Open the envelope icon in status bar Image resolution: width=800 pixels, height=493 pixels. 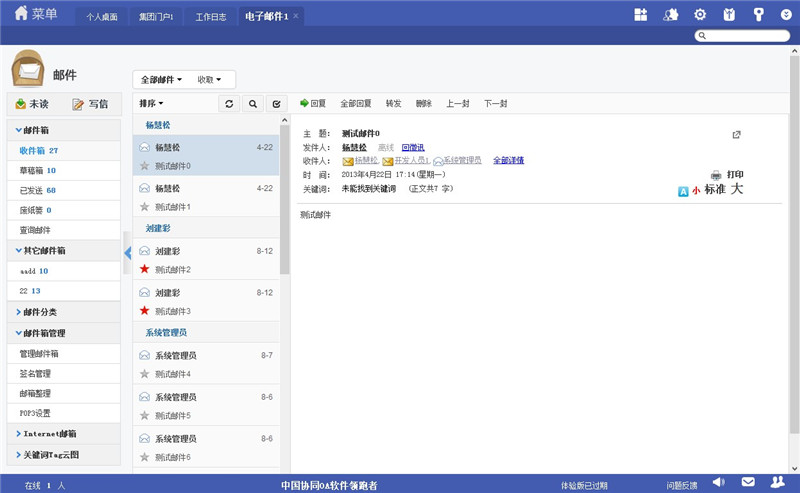pyautogui.click(x=748, y=482)
